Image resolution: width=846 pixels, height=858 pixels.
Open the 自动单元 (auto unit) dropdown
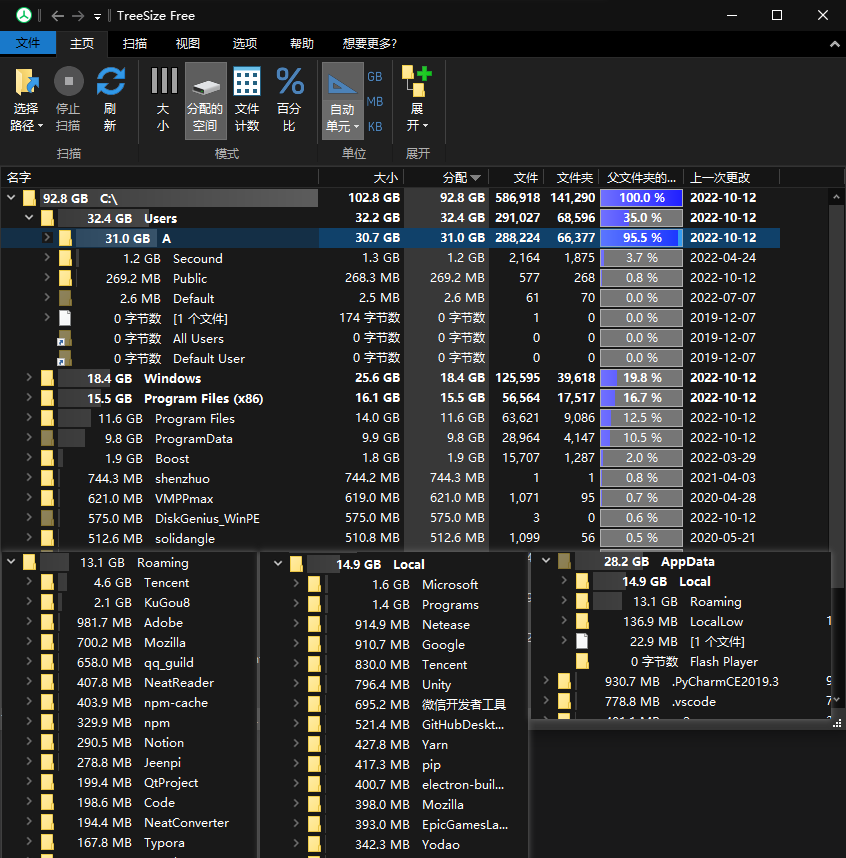[x=342, y=118]
